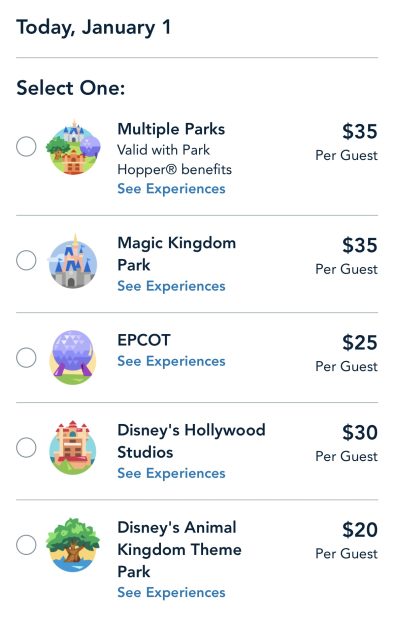
Task: Click the Magic Kingdom castle icon
Action: click(73, 261)
